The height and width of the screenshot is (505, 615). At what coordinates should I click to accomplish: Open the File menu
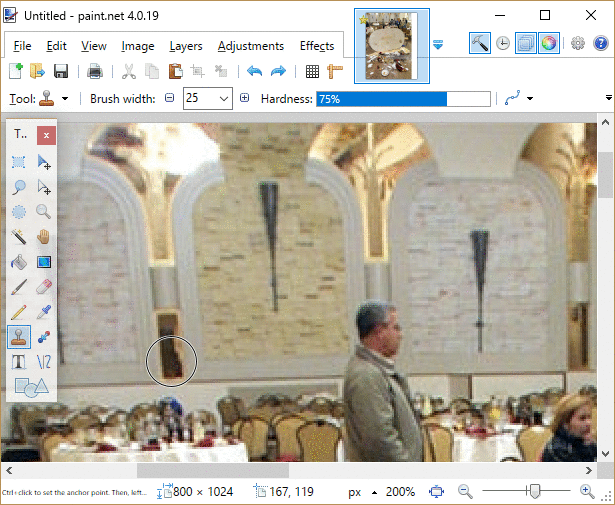[22, 46]
